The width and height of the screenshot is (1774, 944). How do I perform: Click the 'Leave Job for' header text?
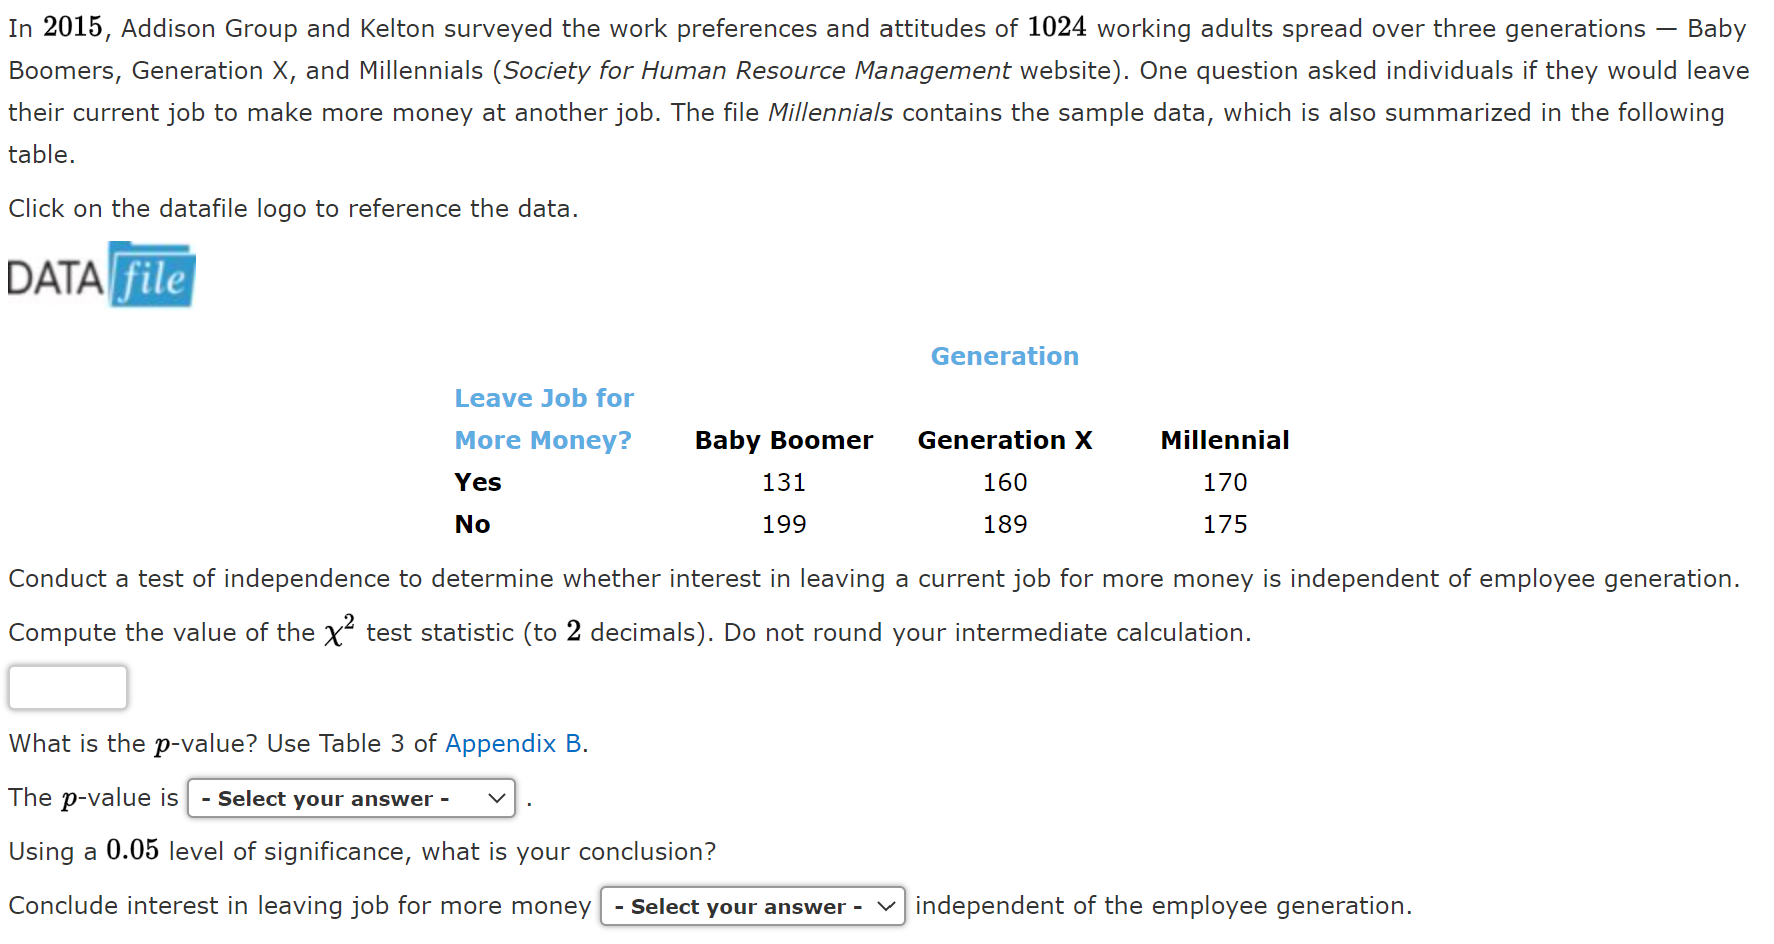point(544,398)
